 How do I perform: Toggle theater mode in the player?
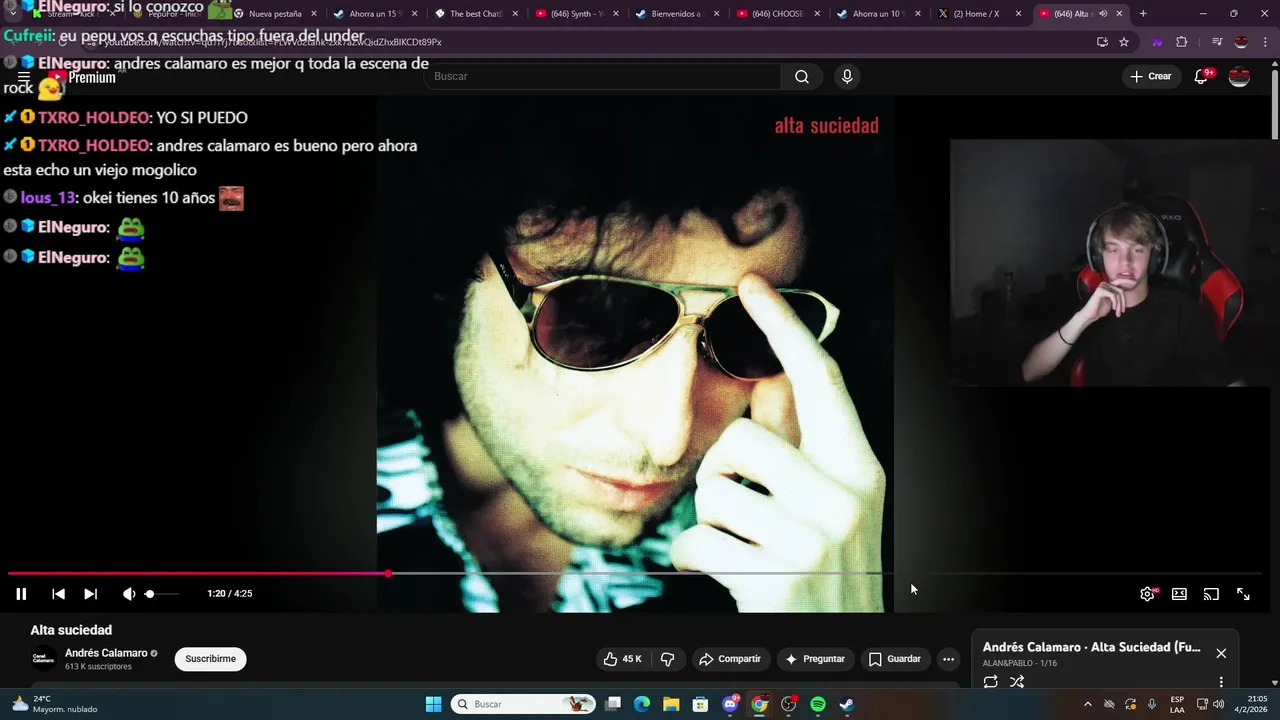[1179, 594]
